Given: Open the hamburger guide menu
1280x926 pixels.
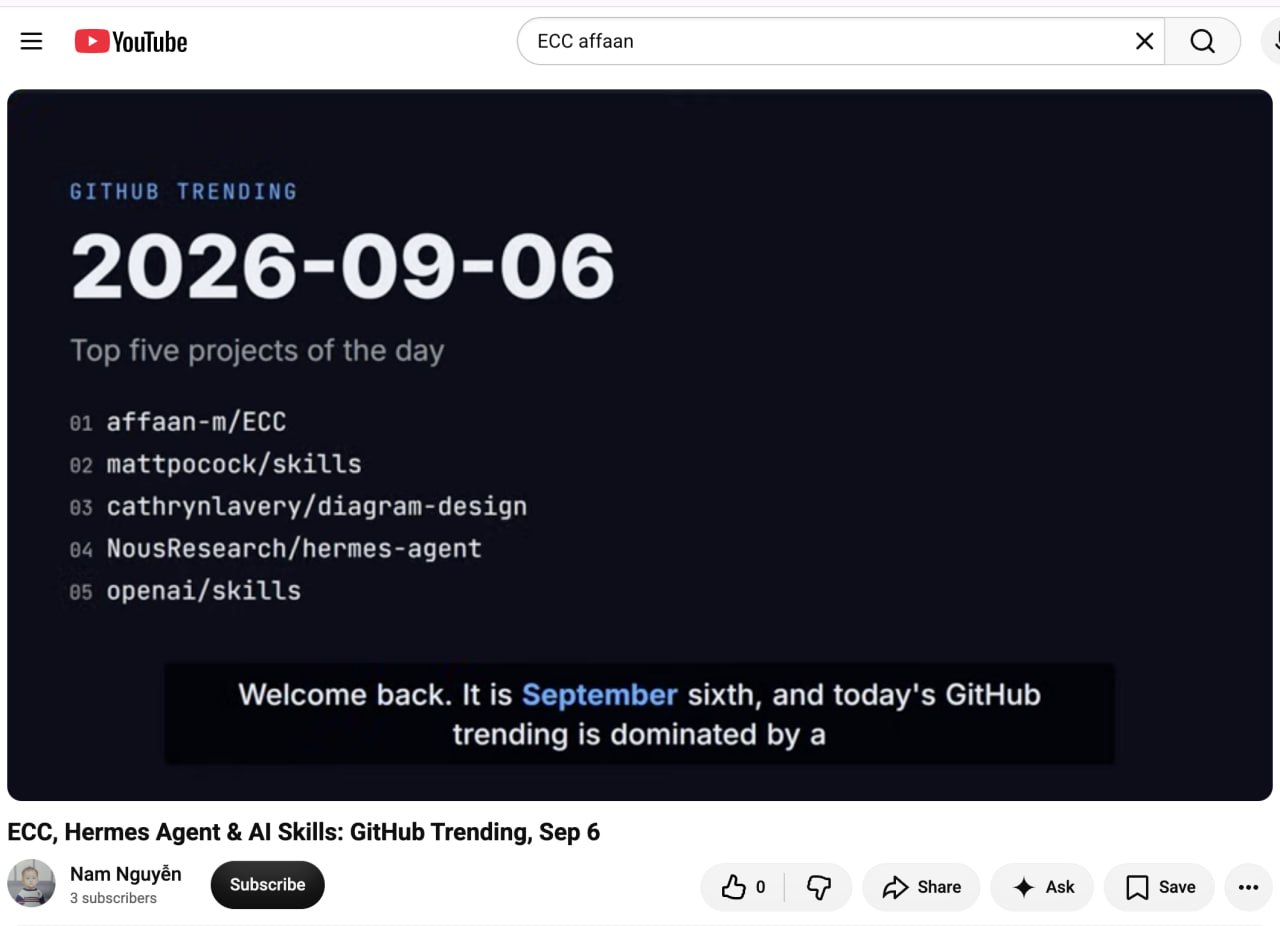Looking at the screenshot, I should [x=32, y=41].
